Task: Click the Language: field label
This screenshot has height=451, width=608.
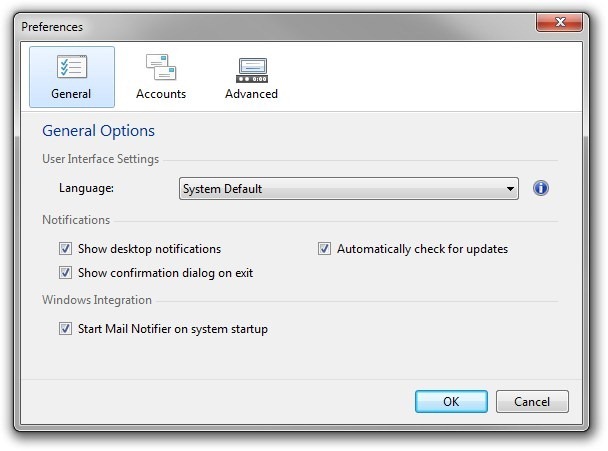Action: [x=86, y=188]
